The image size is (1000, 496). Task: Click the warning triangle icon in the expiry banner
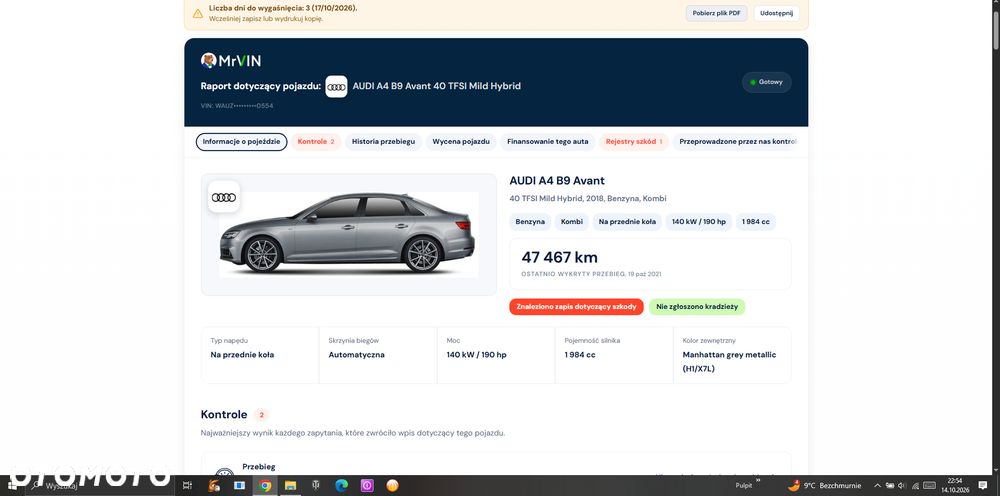pos(198,13)
